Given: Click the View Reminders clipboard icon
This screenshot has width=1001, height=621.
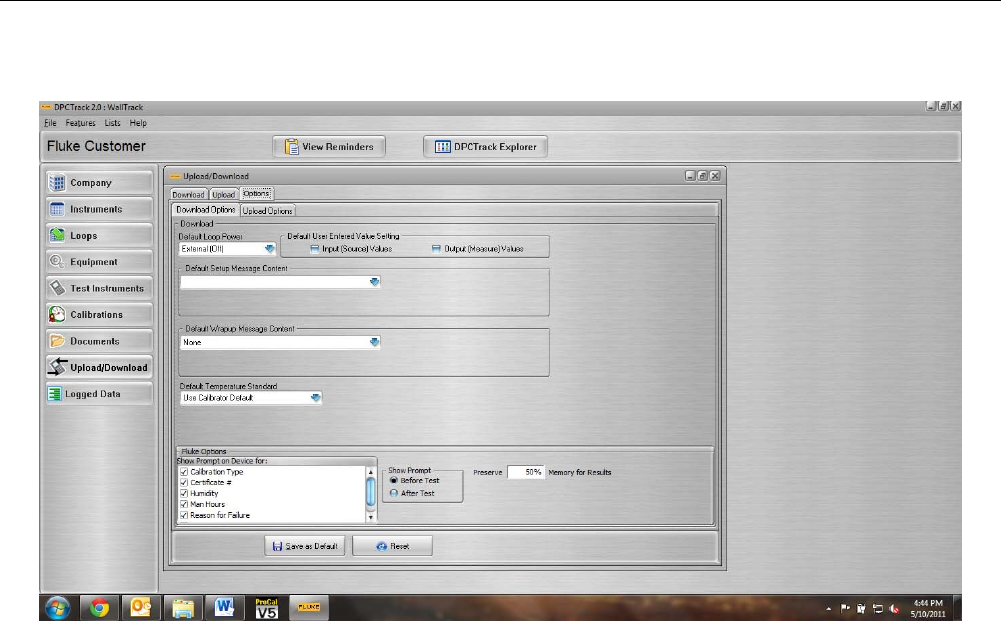Looking at the screenshot, I should tap(291, 147).
